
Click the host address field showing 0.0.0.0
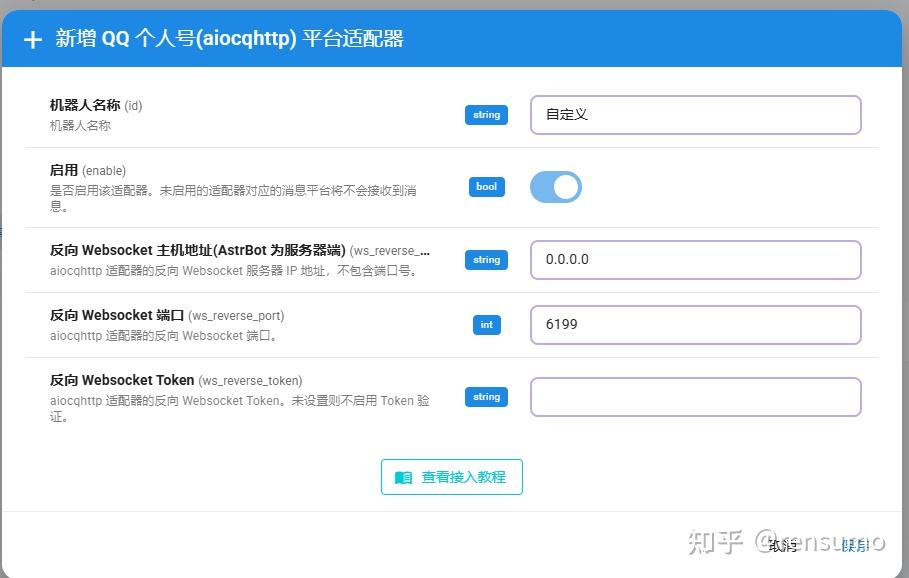point(696,260)
